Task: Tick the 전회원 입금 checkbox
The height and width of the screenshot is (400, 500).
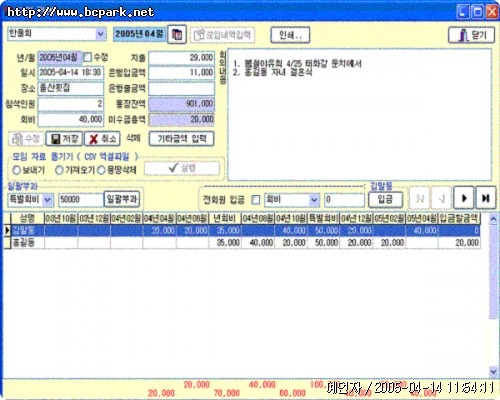Action: tap(256, 200)
